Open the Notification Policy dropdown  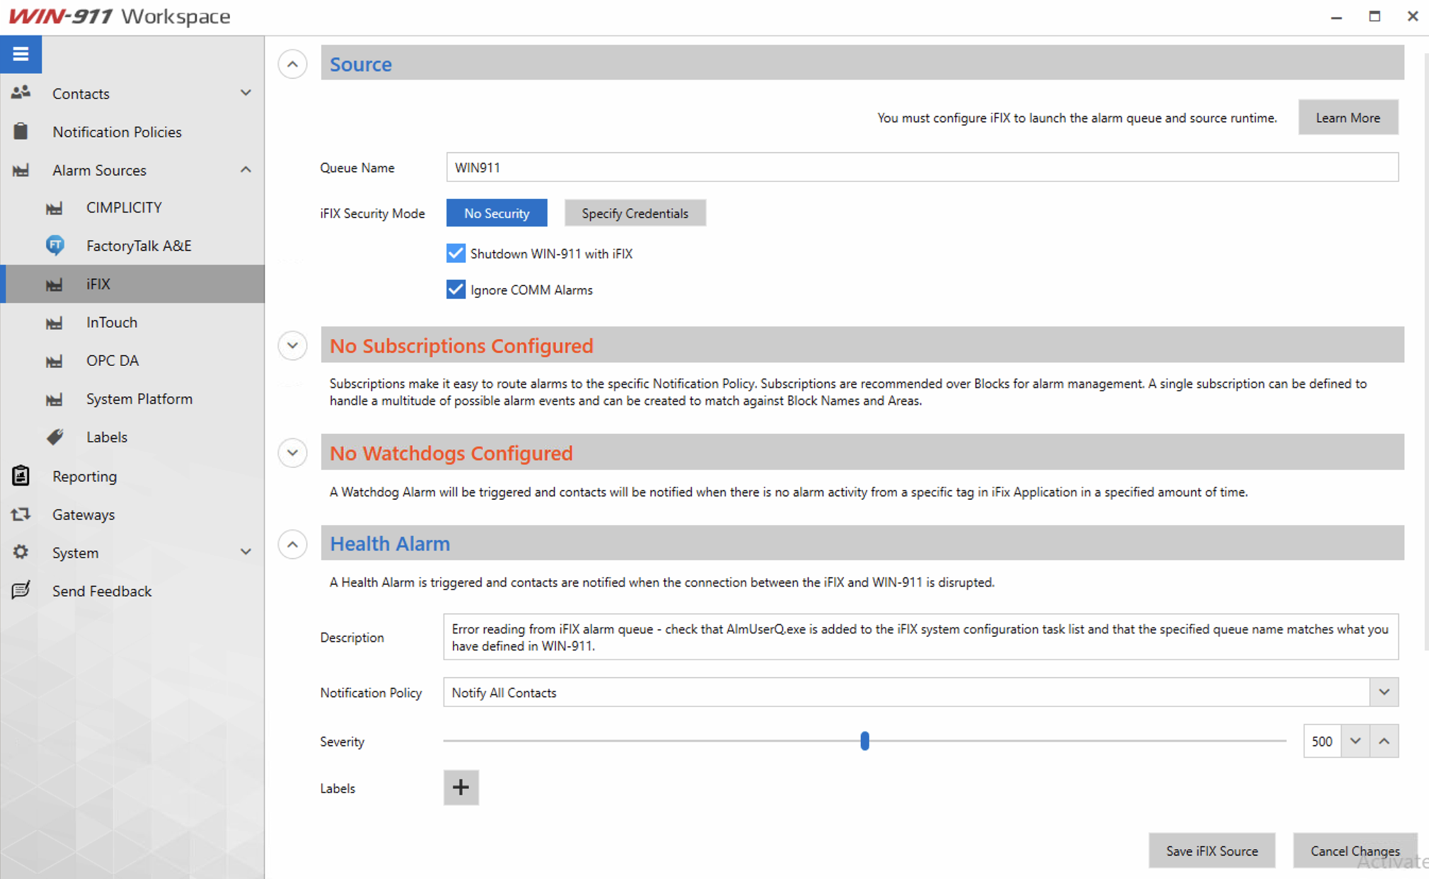click(x=1384, y=692)
